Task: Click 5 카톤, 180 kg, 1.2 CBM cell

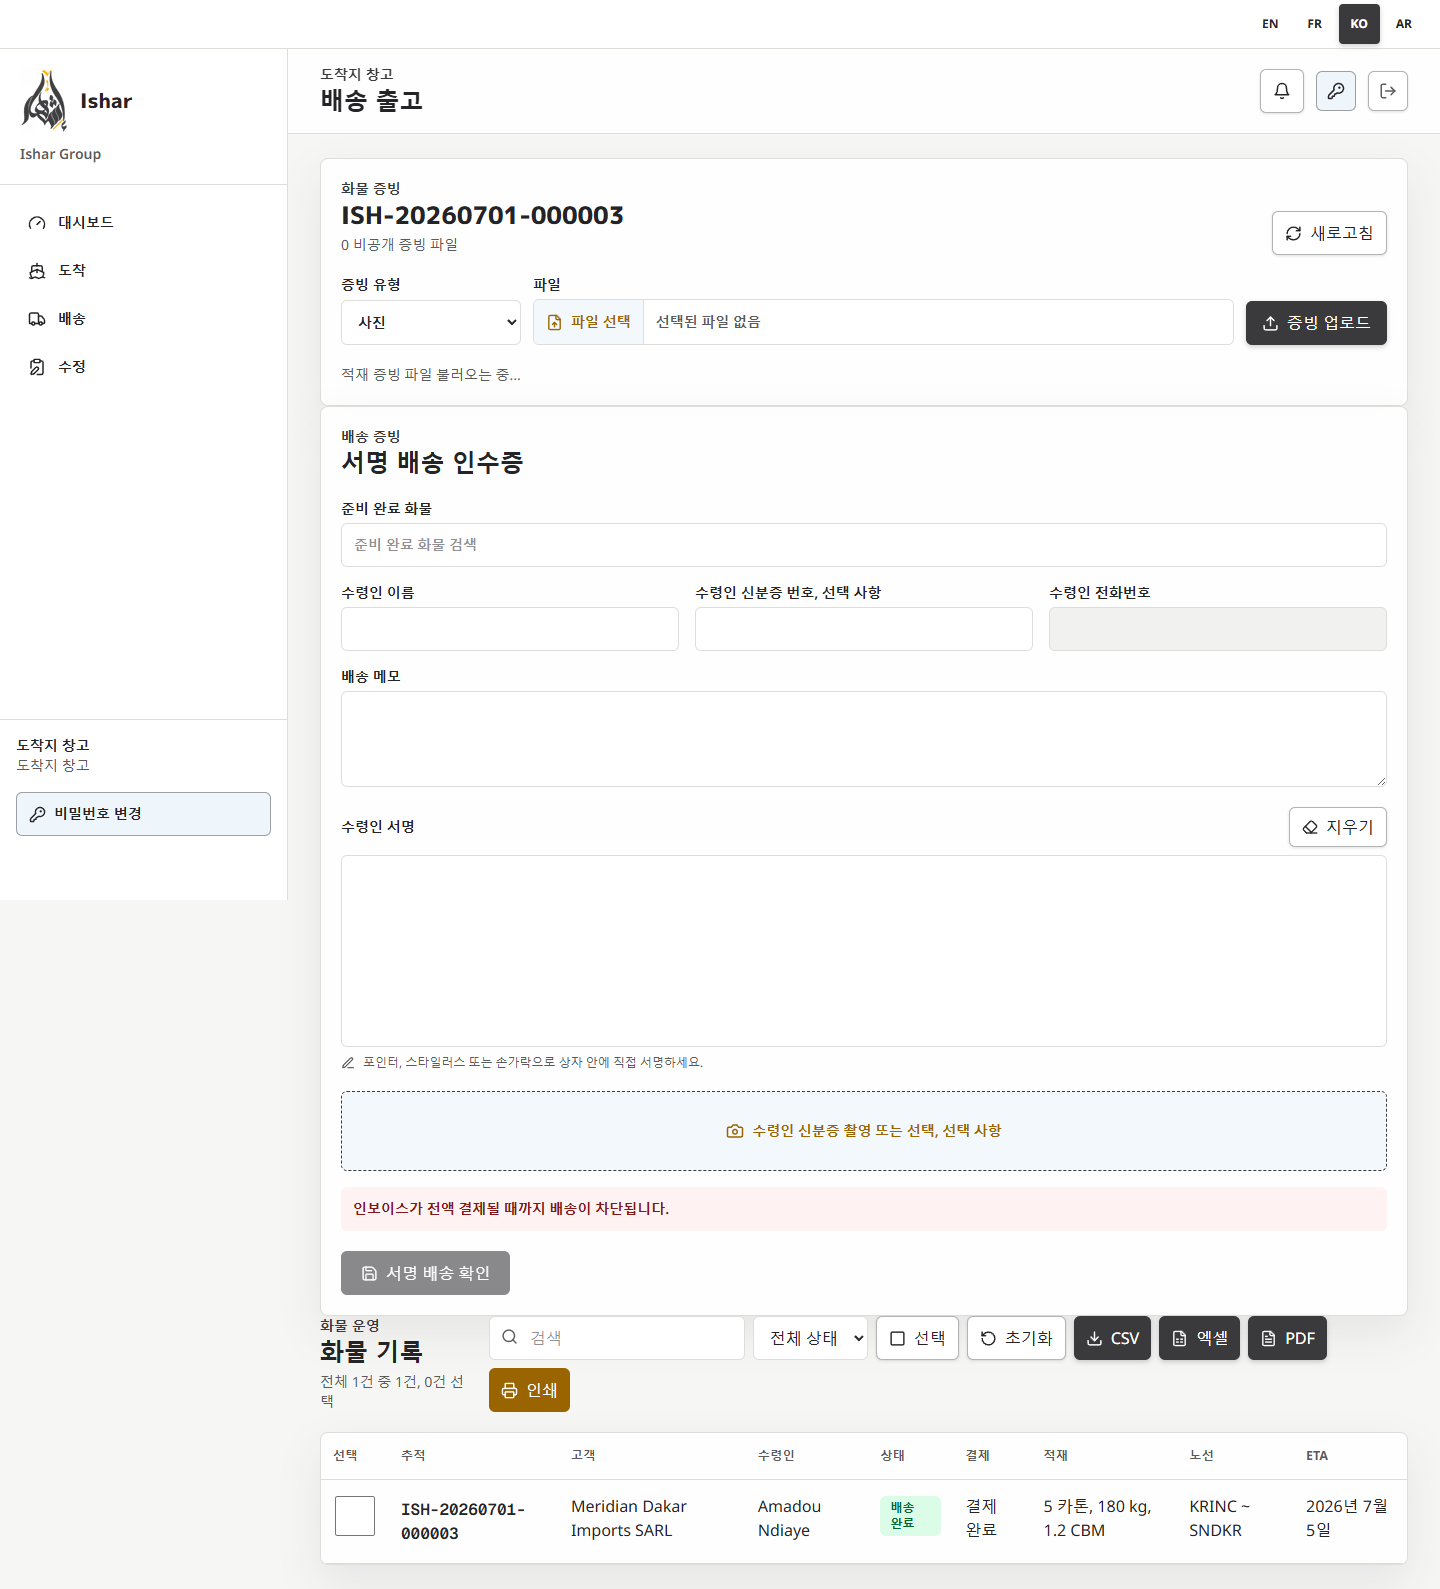Action: 1097,1518
